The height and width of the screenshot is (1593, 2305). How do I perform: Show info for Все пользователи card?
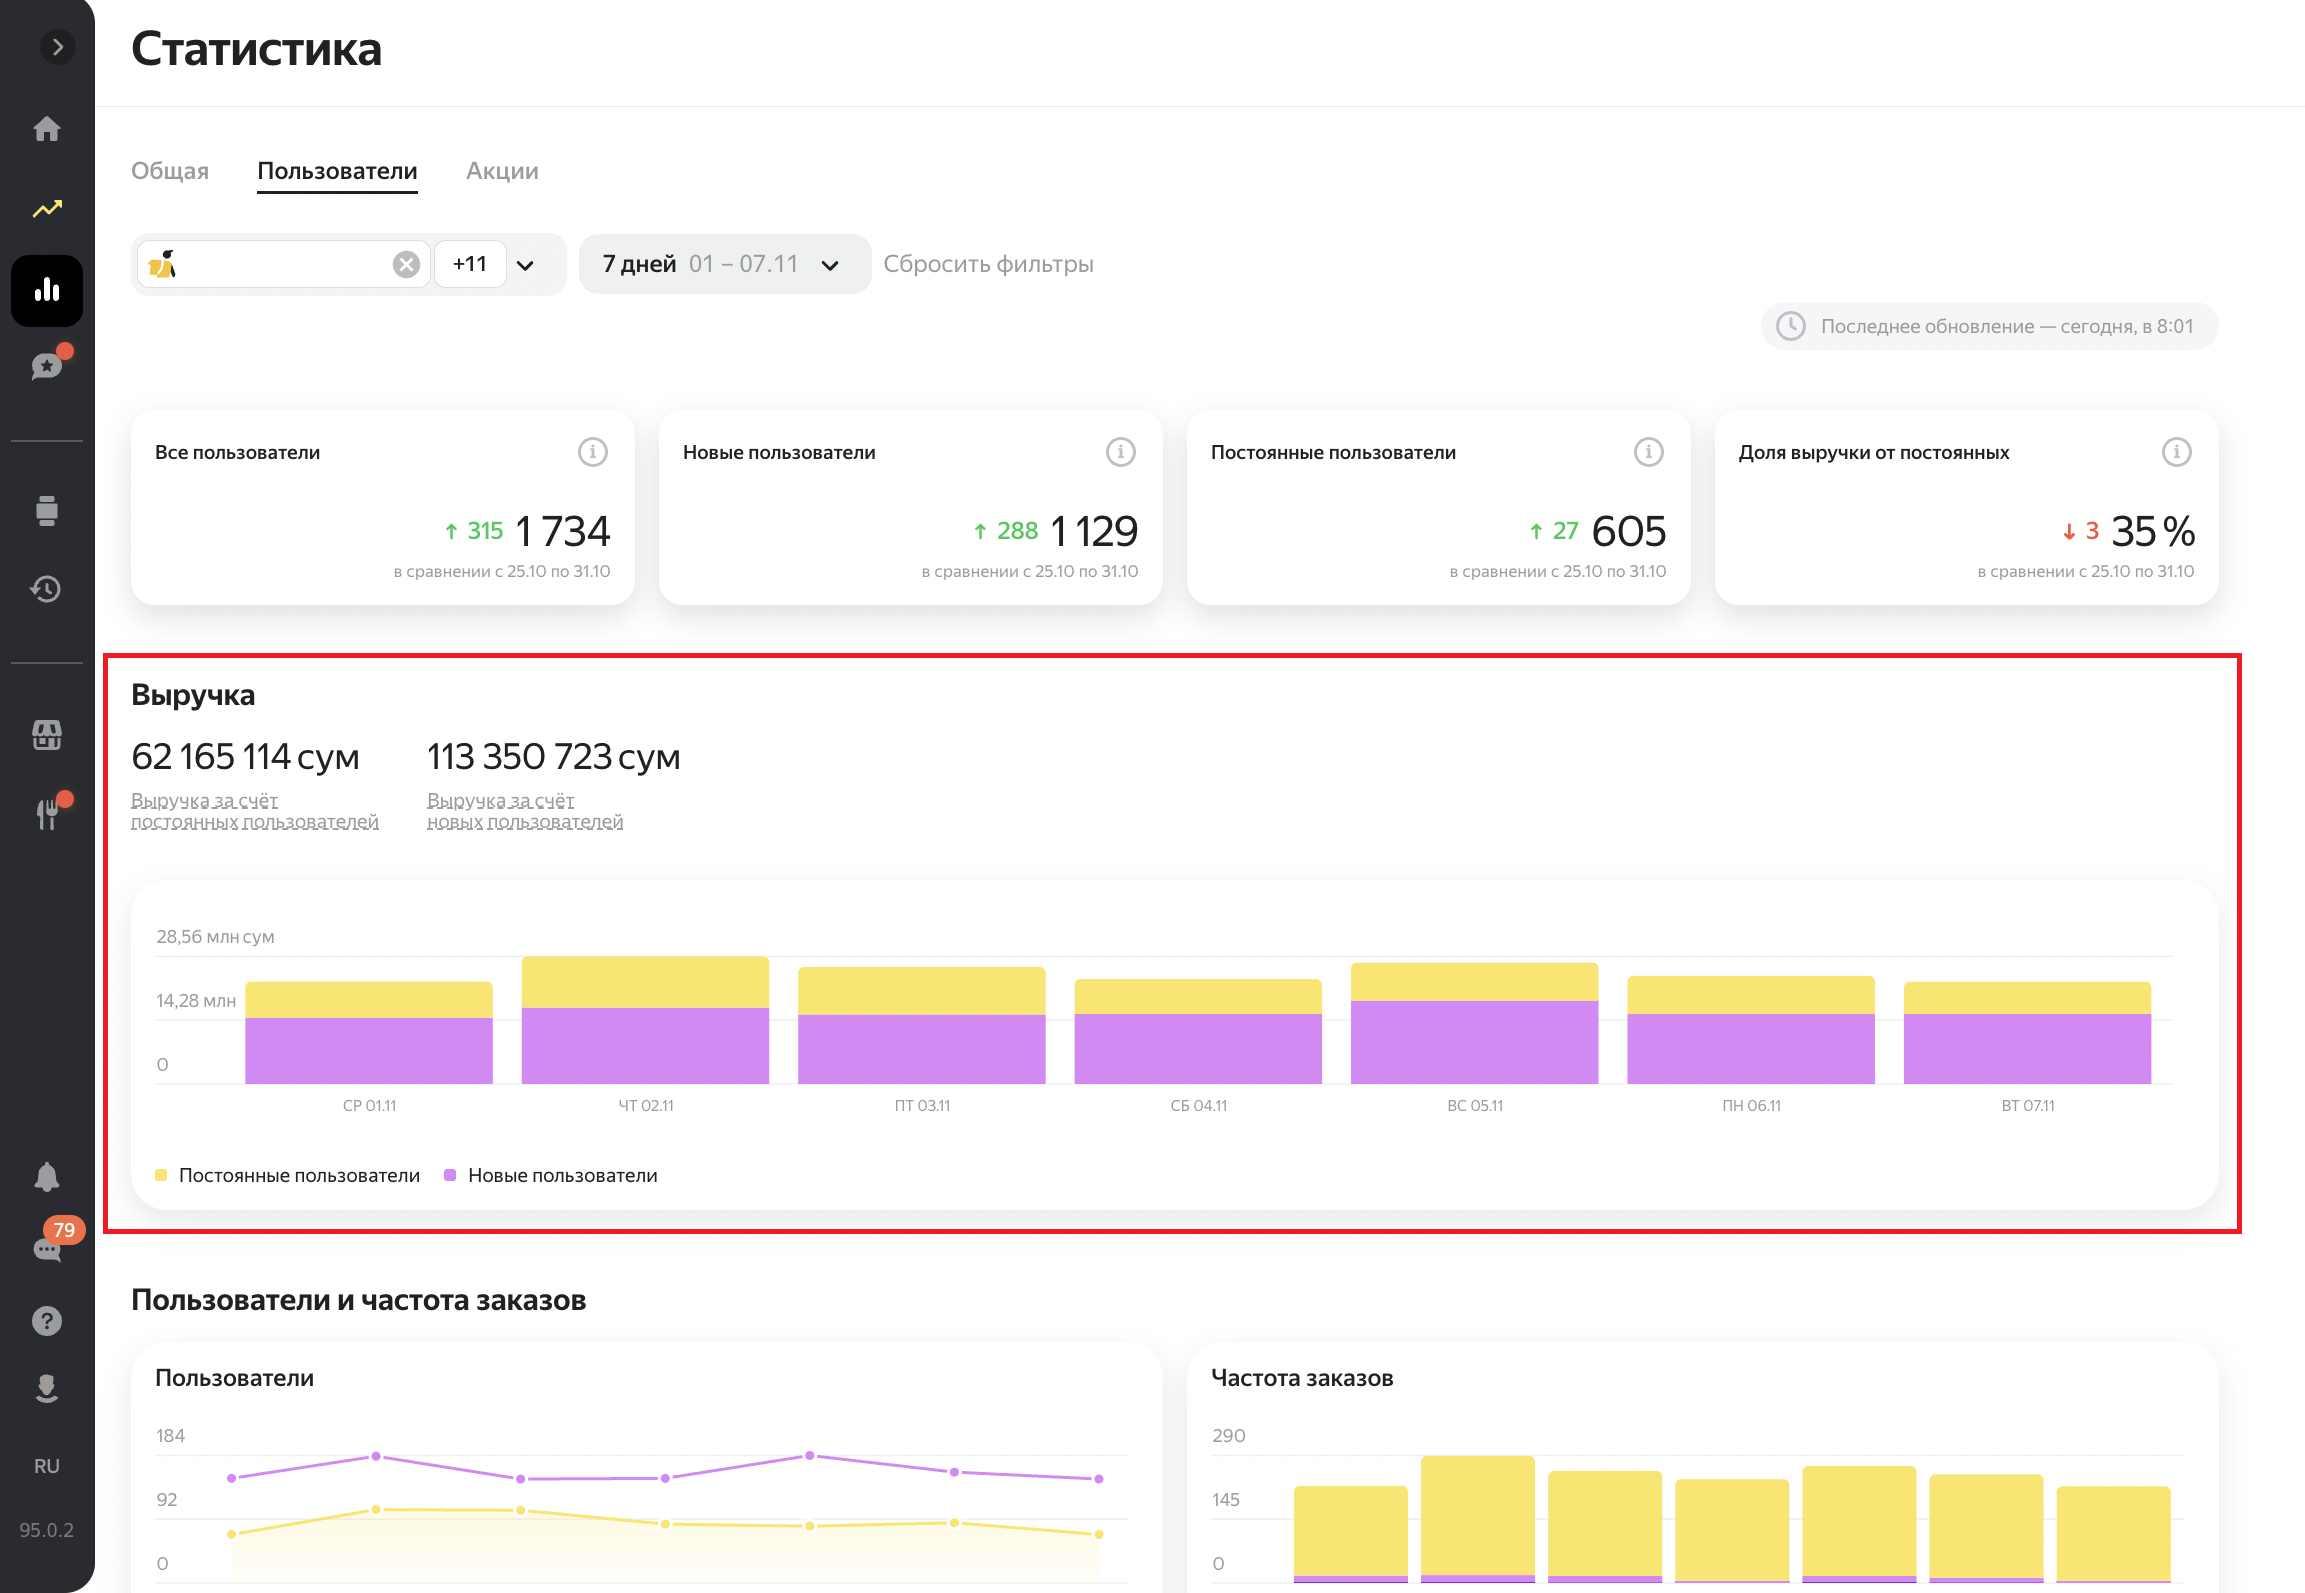click(593, 452)
